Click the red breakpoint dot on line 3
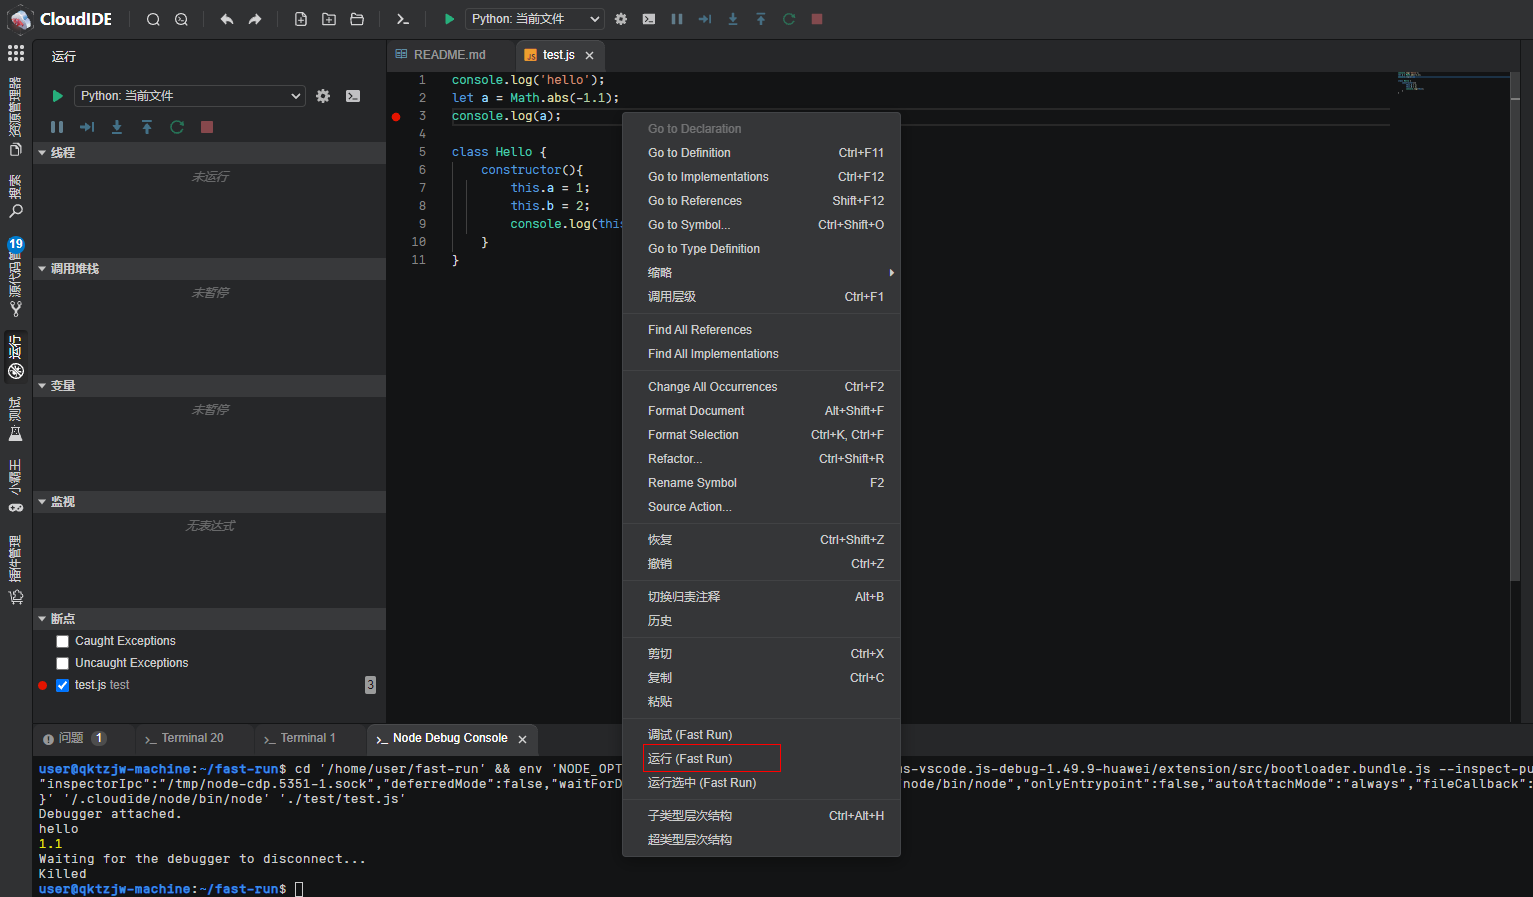 click(x=396, y=117)
